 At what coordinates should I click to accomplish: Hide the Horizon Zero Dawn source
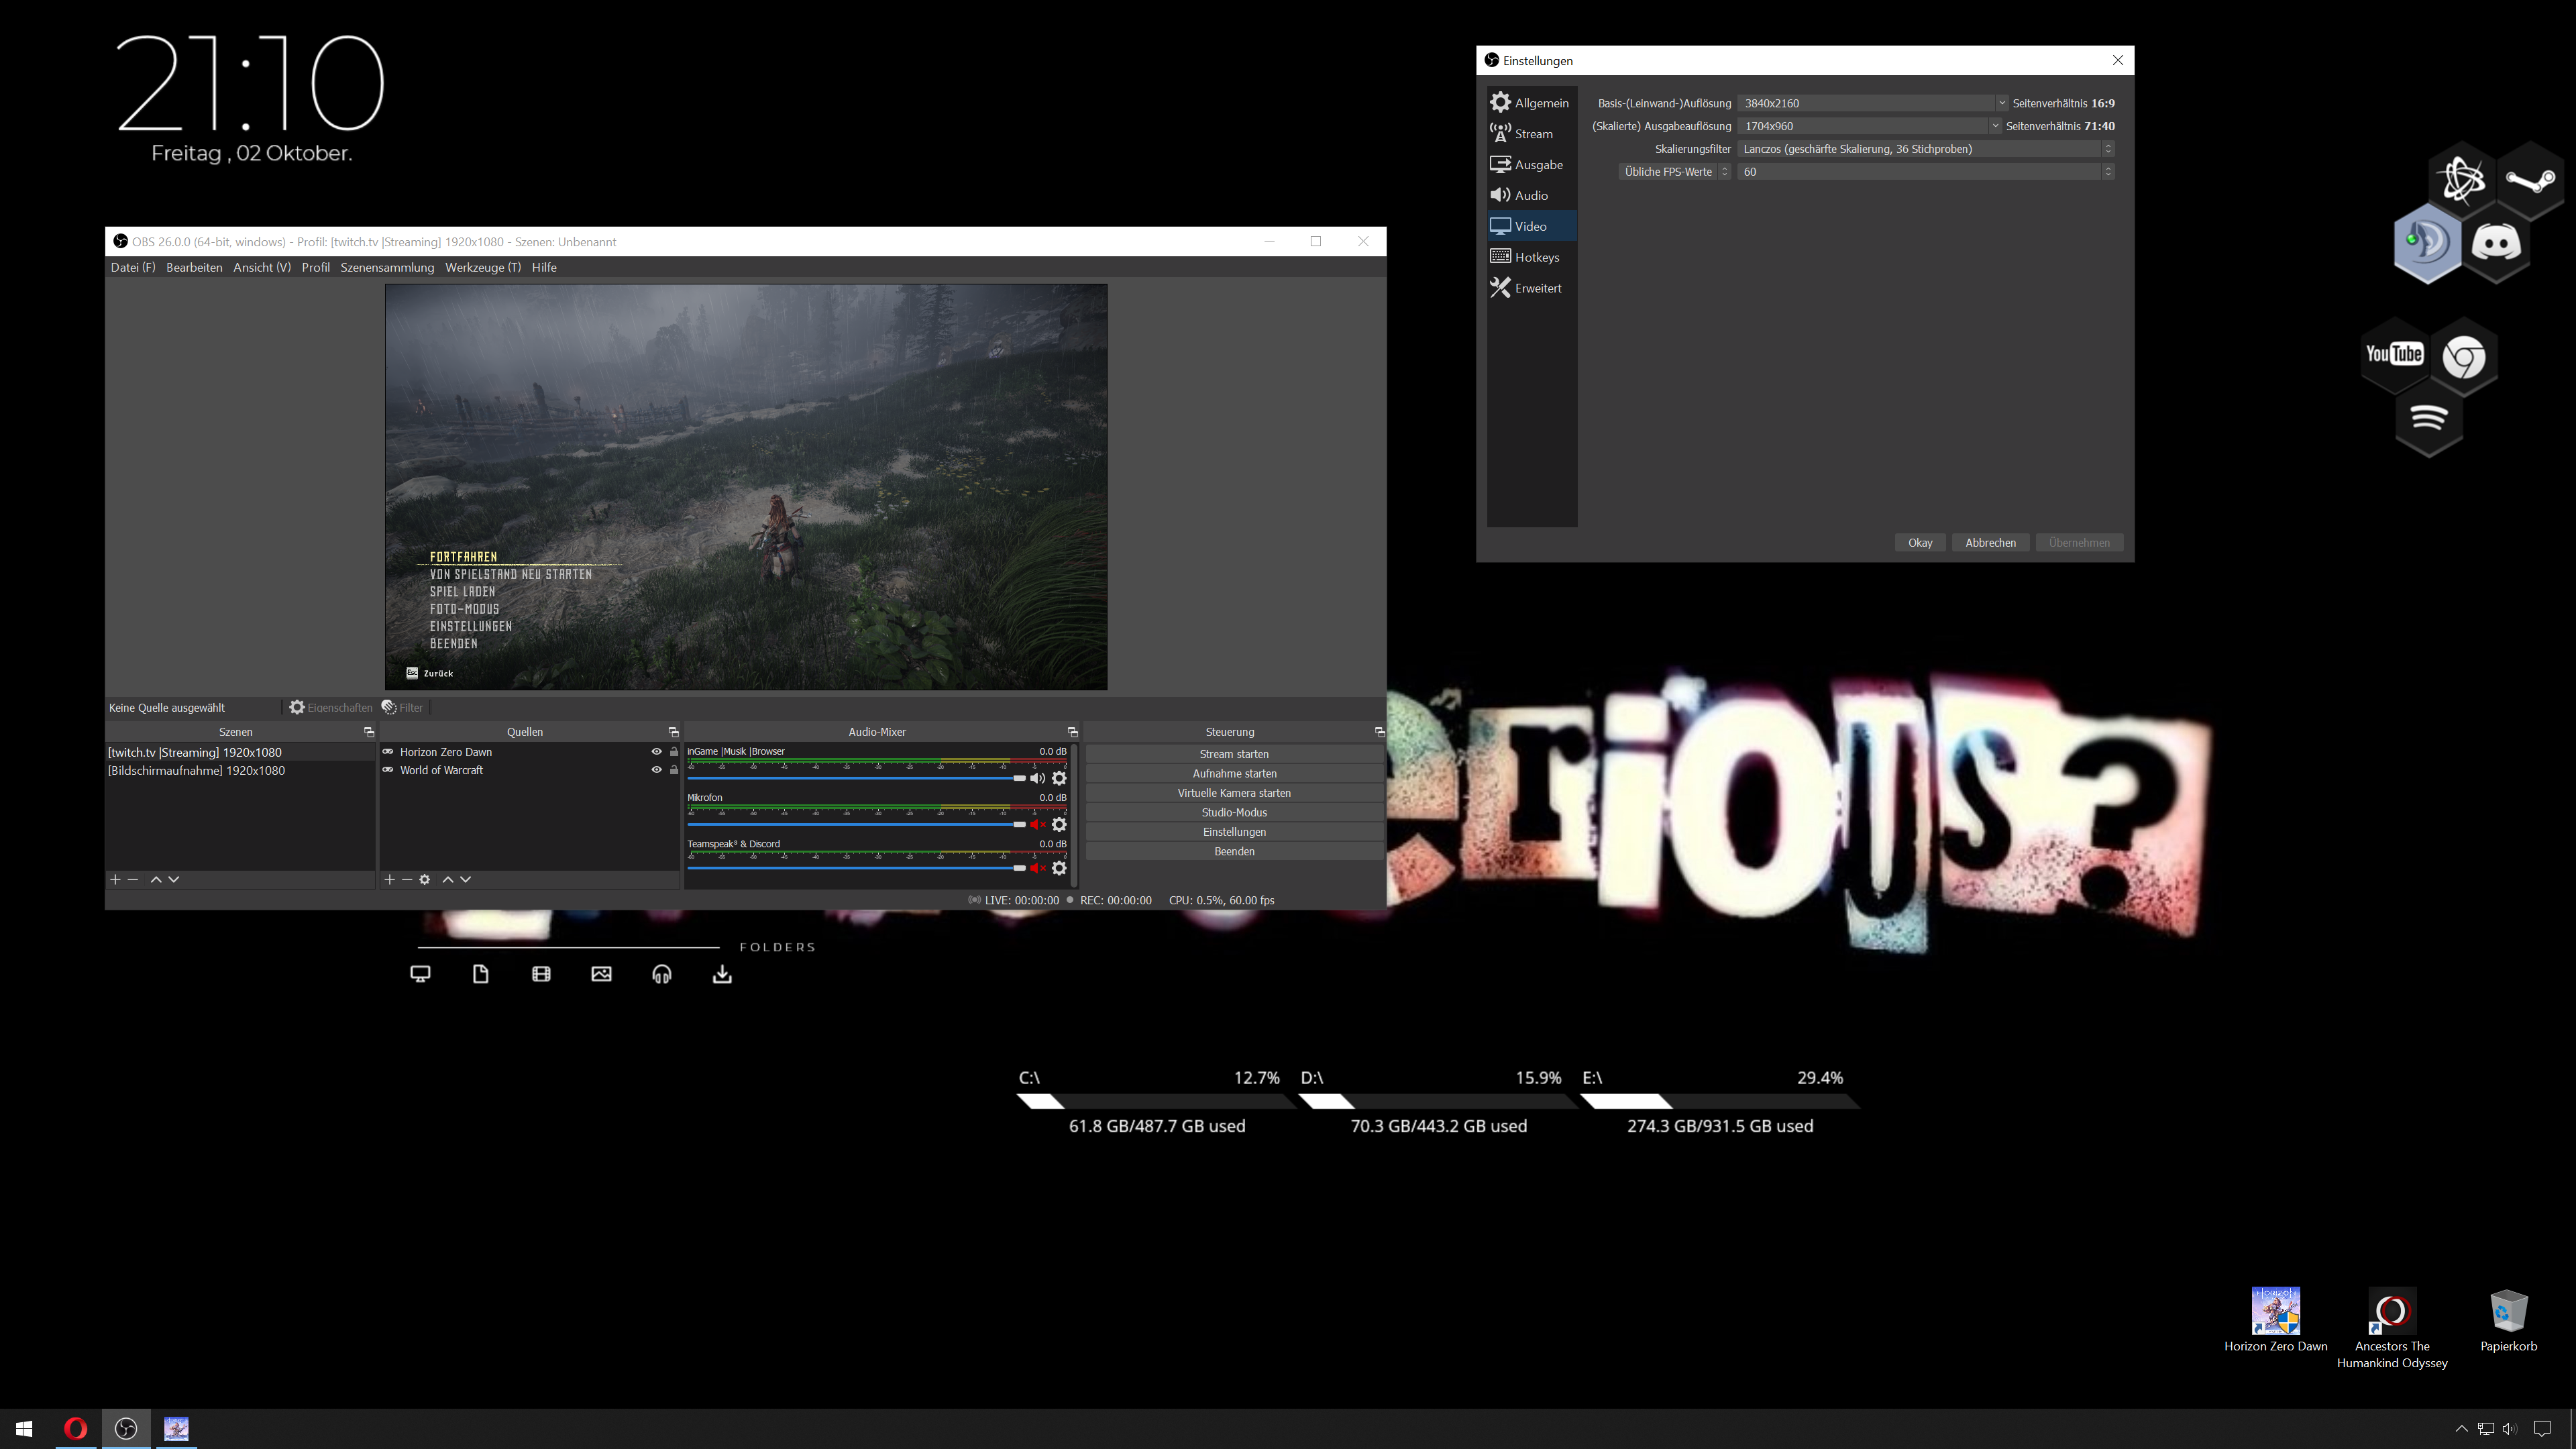(656, 752)
